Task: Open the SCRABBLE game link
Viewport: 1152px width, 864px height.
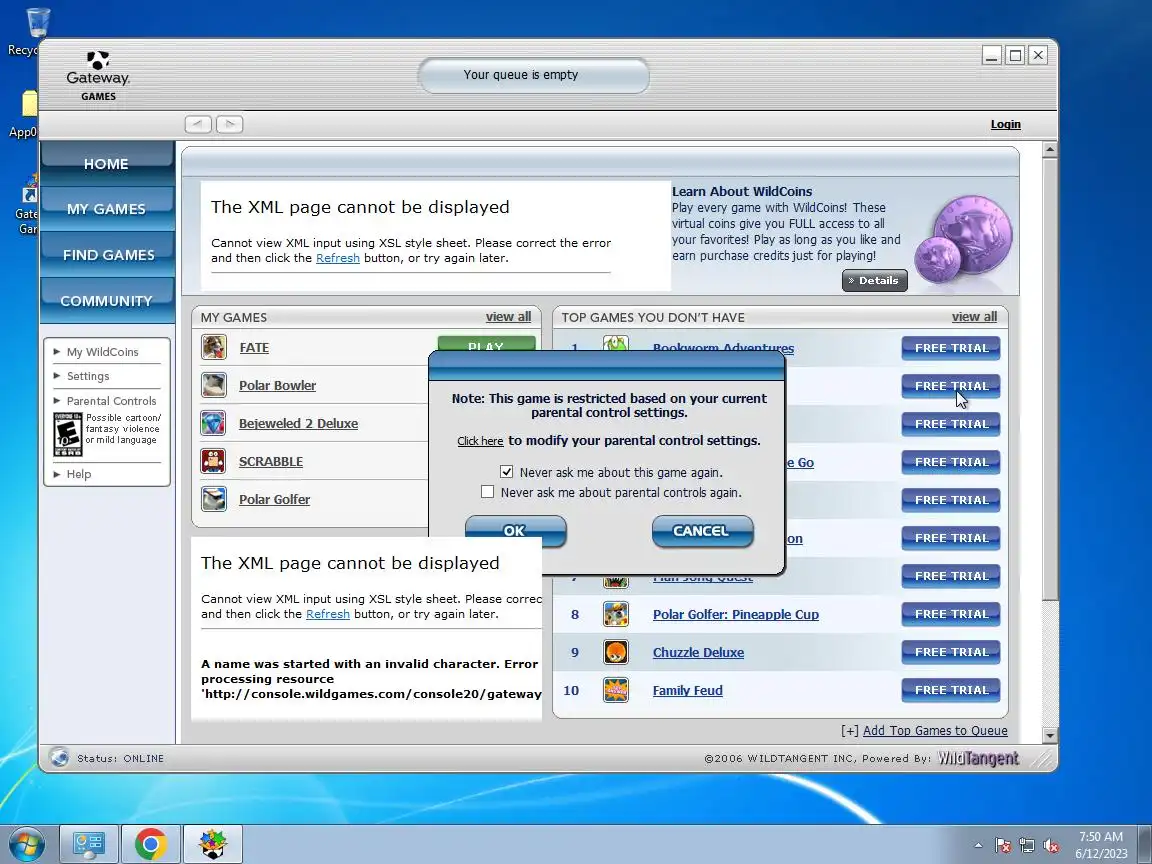Action: coord(270,461)
